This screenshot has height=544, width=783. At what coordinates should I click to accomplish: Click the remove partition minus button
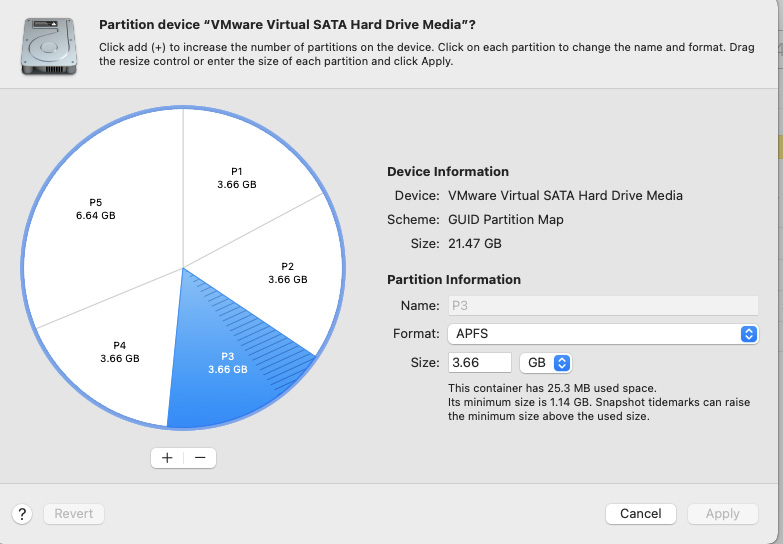(x=200, y=458)
